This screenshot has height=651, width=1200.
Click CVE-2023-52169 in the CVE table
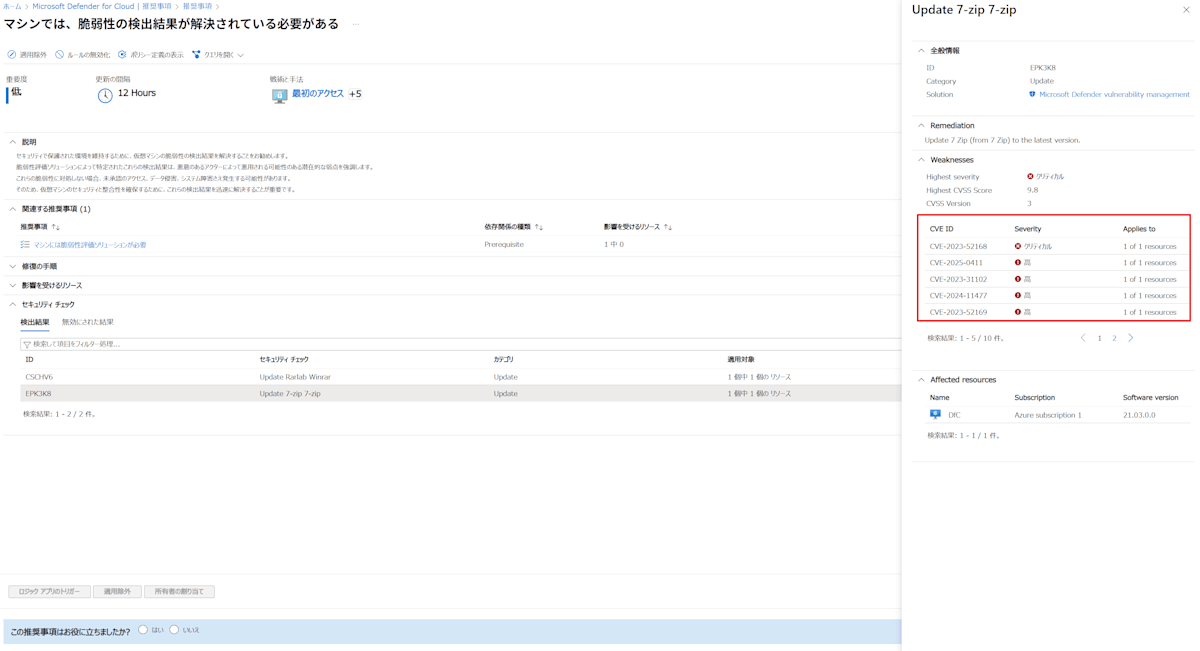point(958,312)
